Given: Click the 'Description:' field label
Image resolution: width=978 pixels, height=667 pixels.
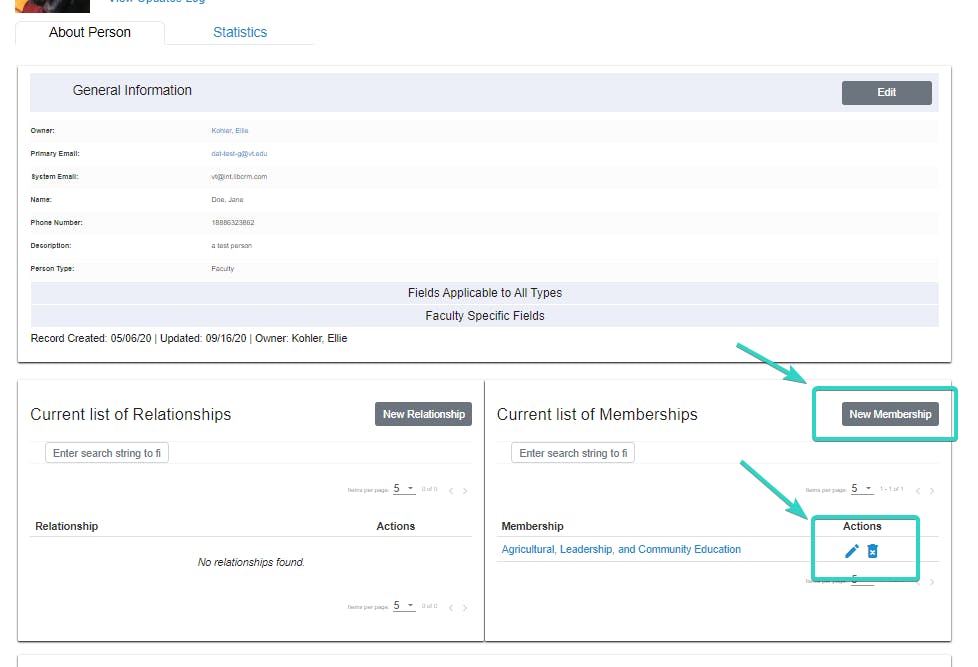Looking at the screenshot, I should 51,246.
